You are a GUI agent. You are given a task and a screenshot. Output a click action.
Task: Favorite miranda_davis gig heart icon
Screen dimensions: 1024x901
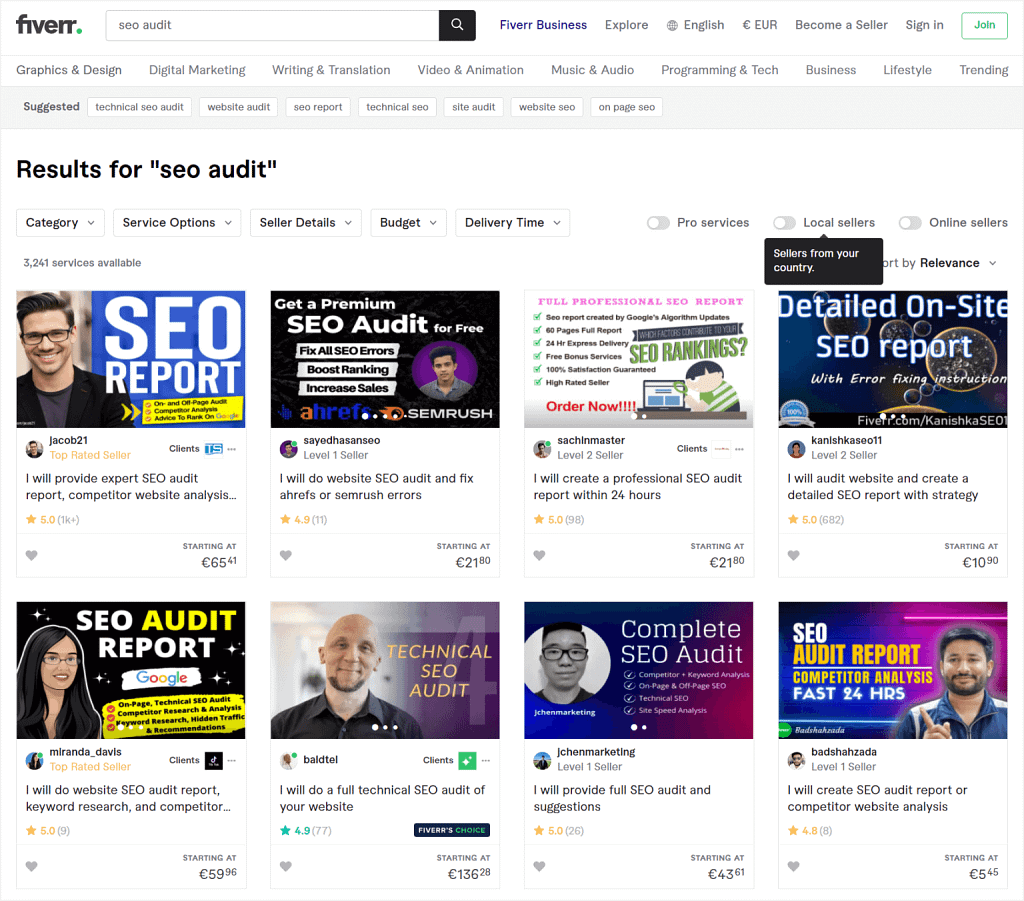coord(31,866)
